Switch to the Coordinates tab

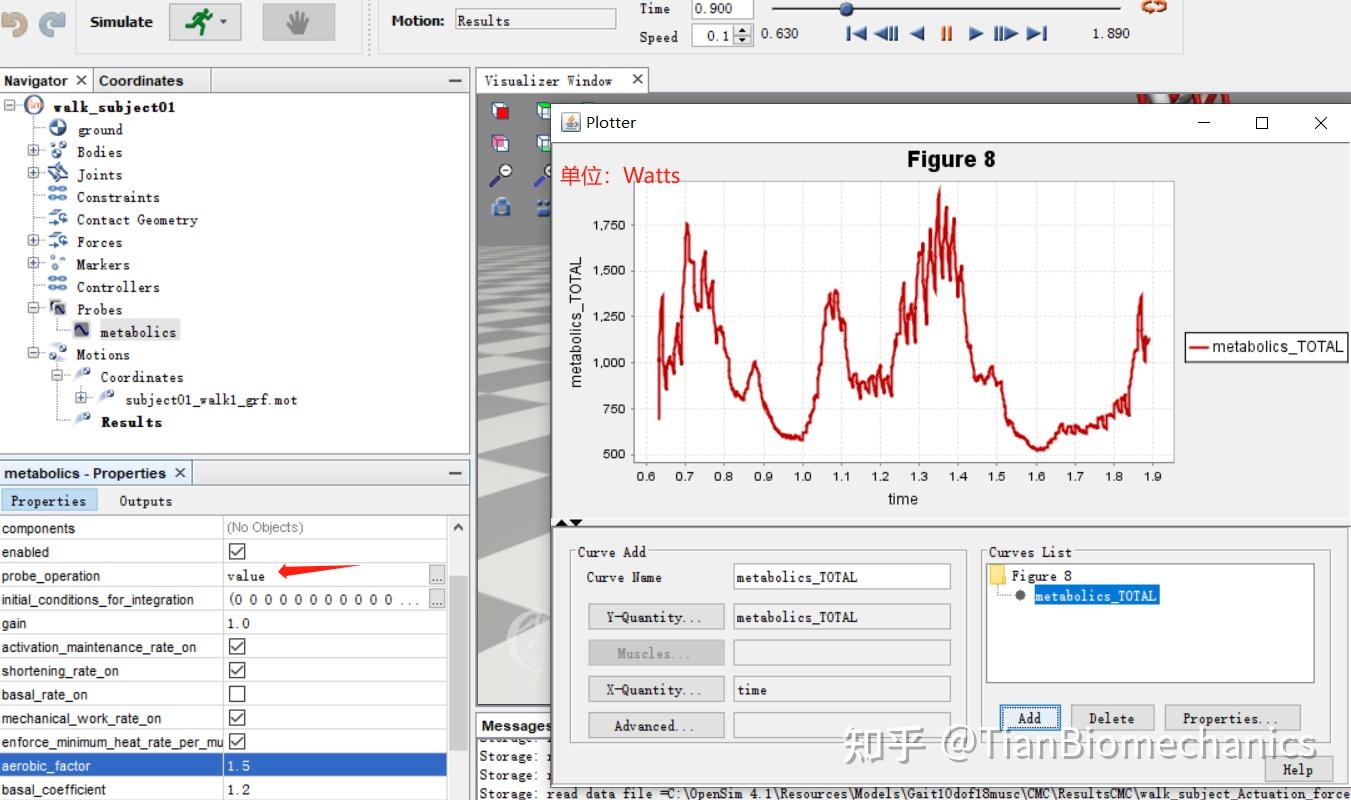[x=141, y=81]
